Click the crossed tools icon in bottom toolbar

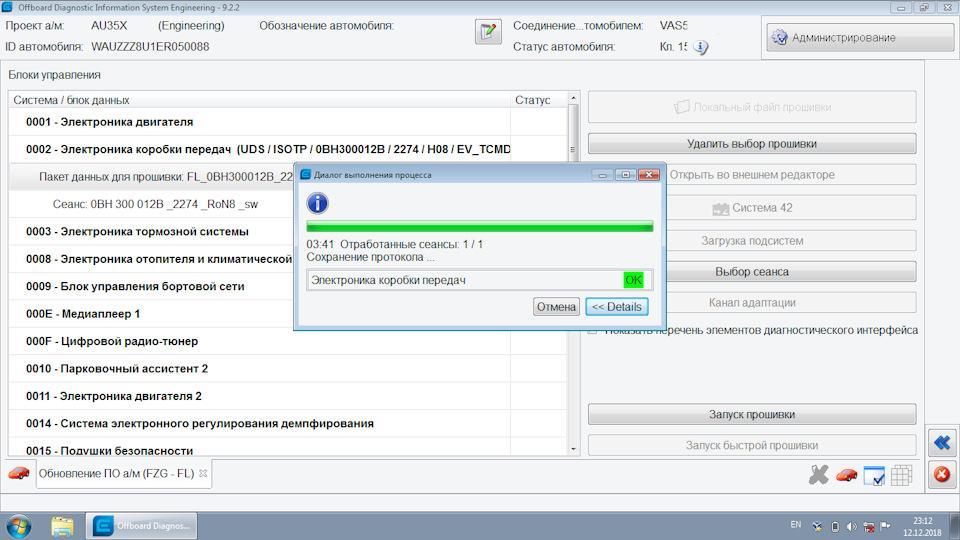818,474
